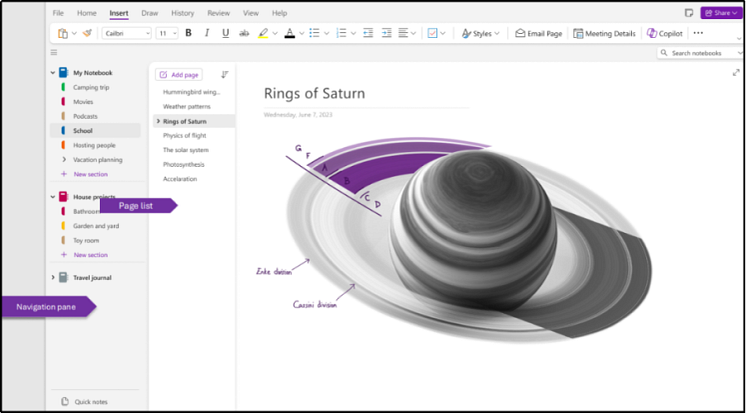Apply yellow text highlight color

263,33
